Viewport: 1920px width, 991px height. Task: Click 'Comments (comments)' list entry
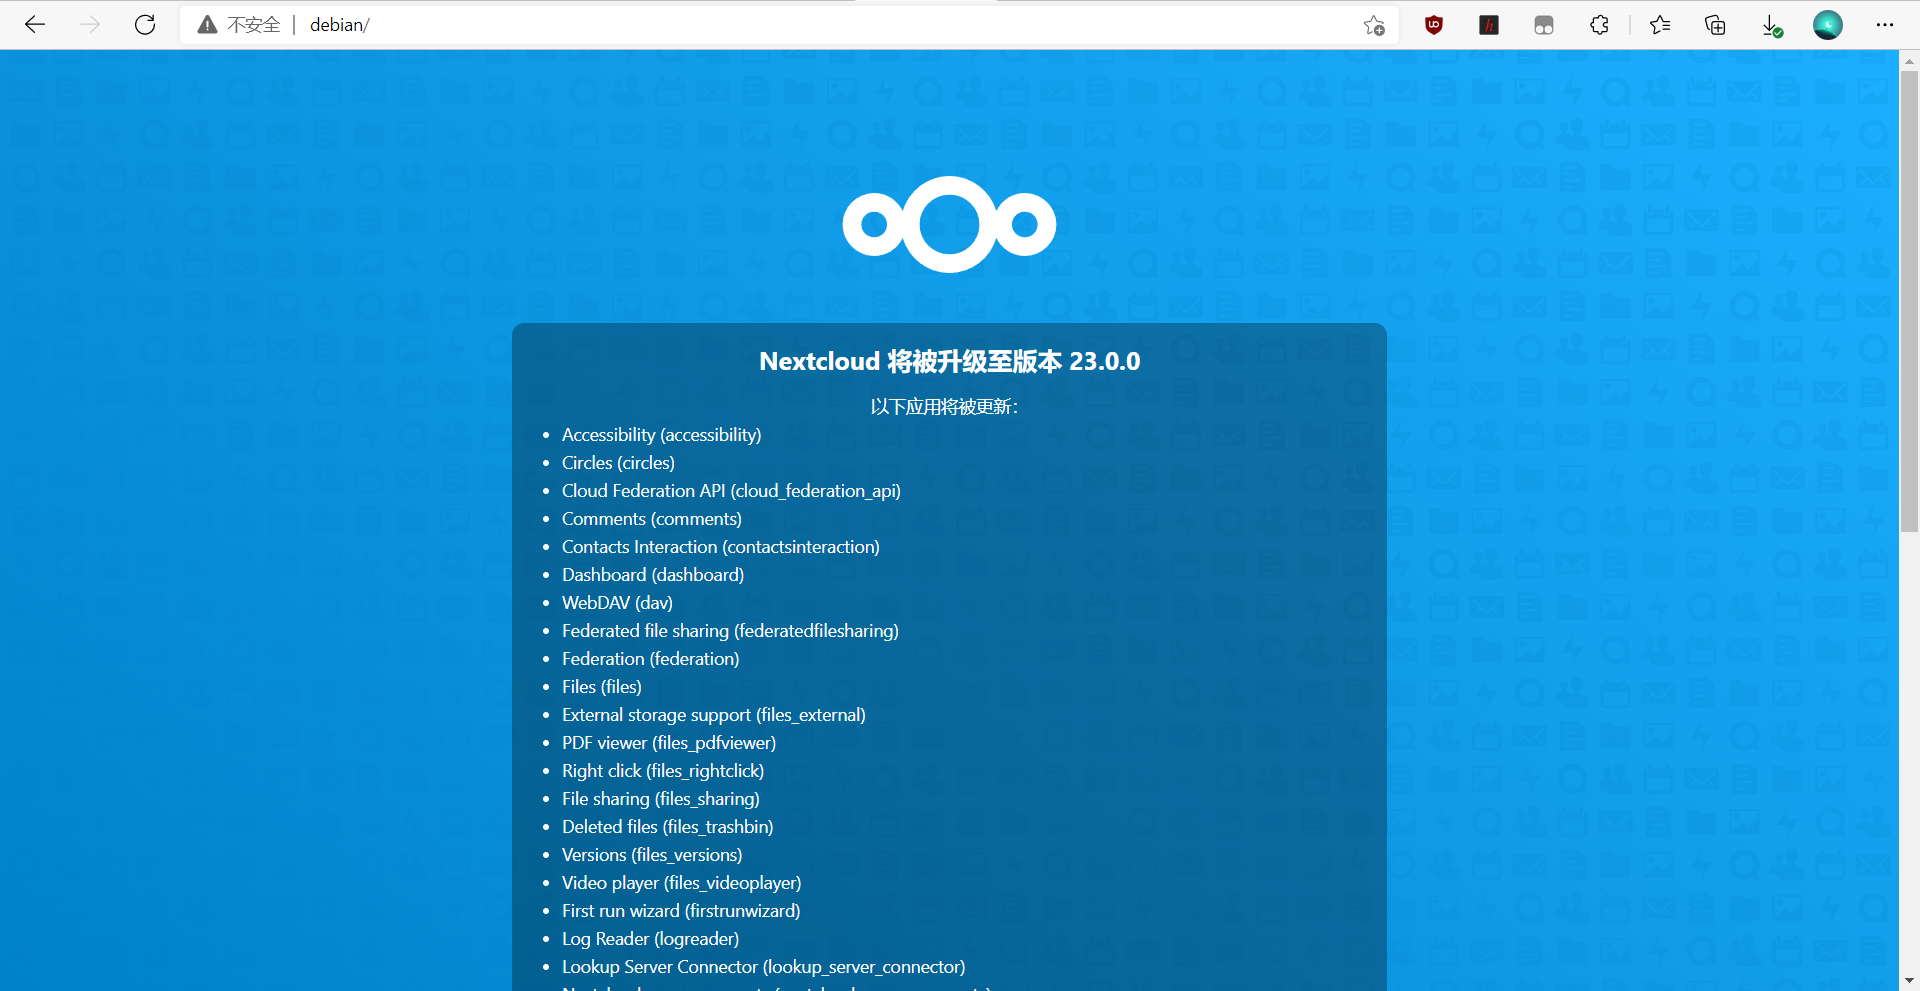point(652,519)
